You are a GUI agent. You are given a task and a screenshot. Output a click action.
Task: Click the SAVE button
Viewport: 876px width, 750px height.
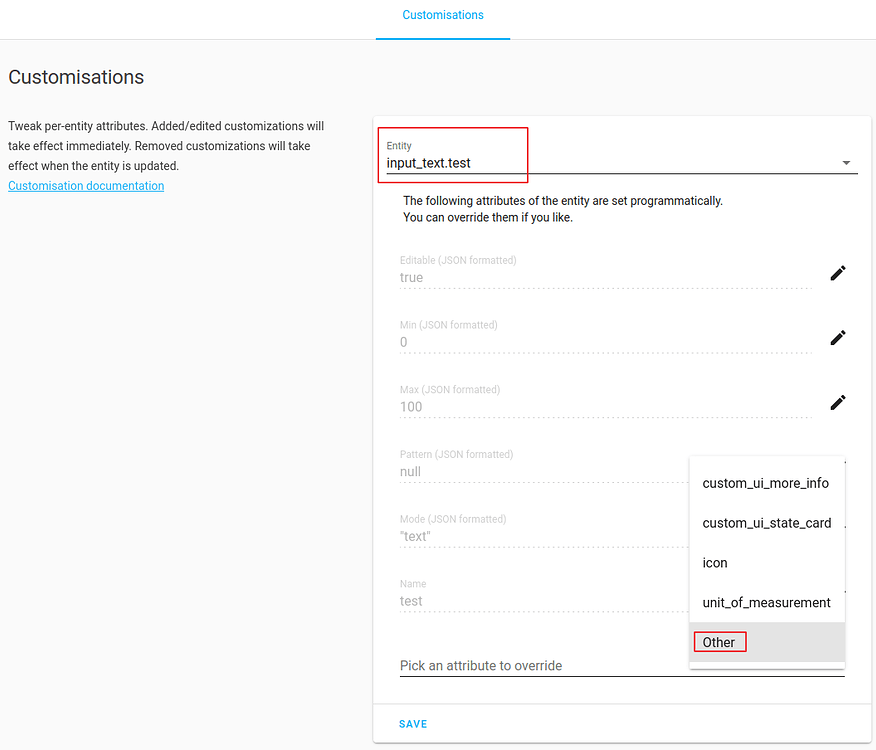point(413,723)
